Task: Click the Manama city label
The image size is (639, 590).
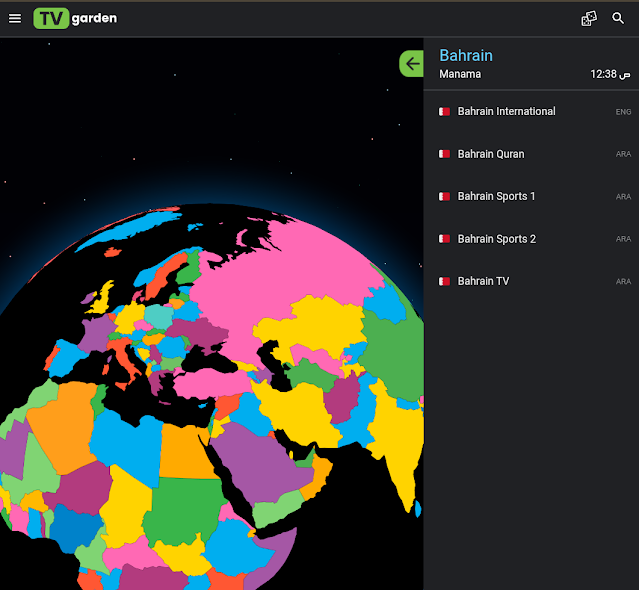Action: (460, 74)
